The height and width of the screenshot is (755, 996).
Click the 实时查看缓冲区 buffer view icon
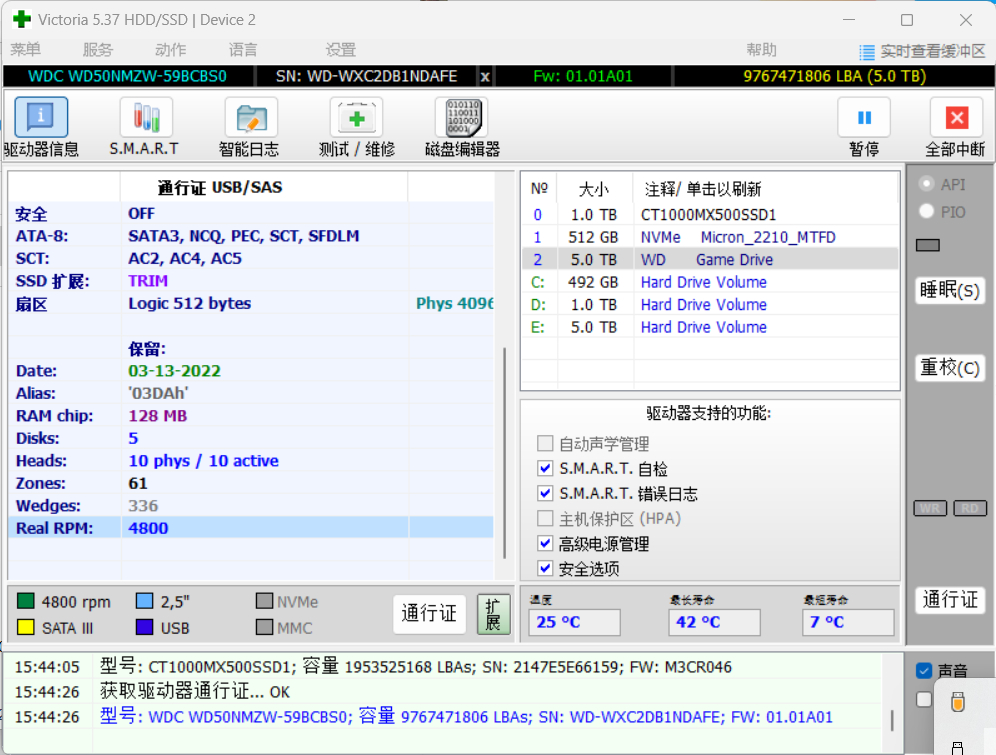(x=866, y=51)
